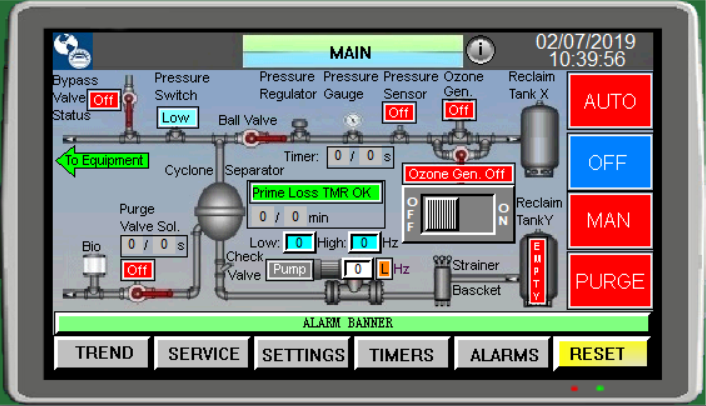Click the green Alarm Banner bar
The width and height of the screenshot is (706, 406).
coord(351,323)
